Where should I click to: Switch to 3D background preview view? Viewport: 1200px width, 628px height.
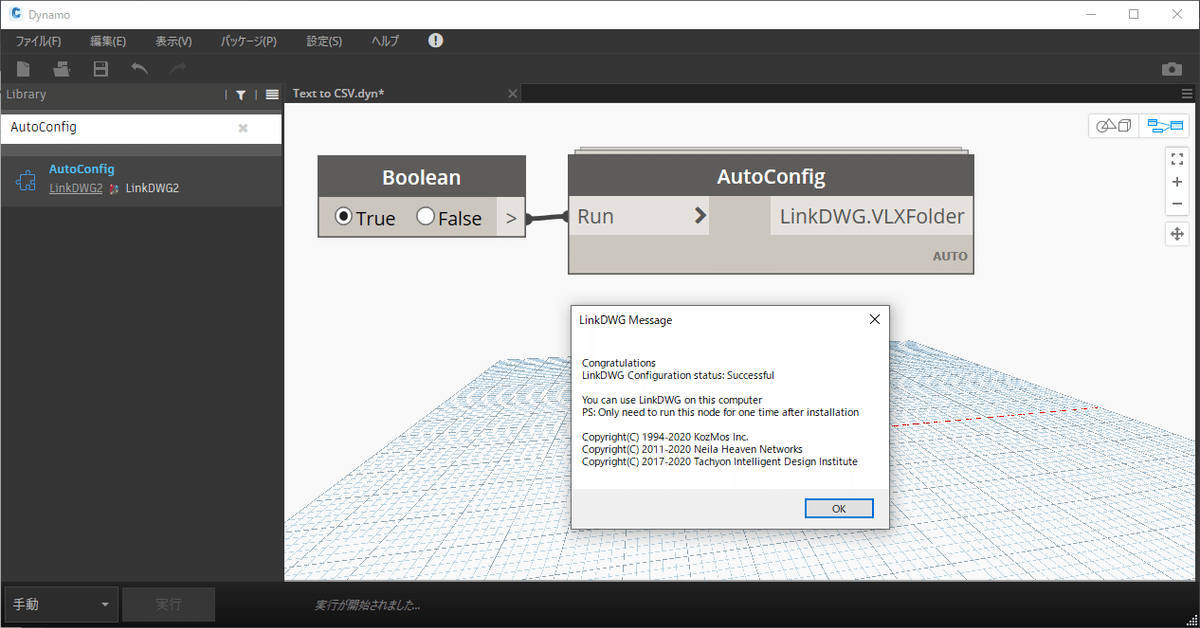click(1114, 126)
